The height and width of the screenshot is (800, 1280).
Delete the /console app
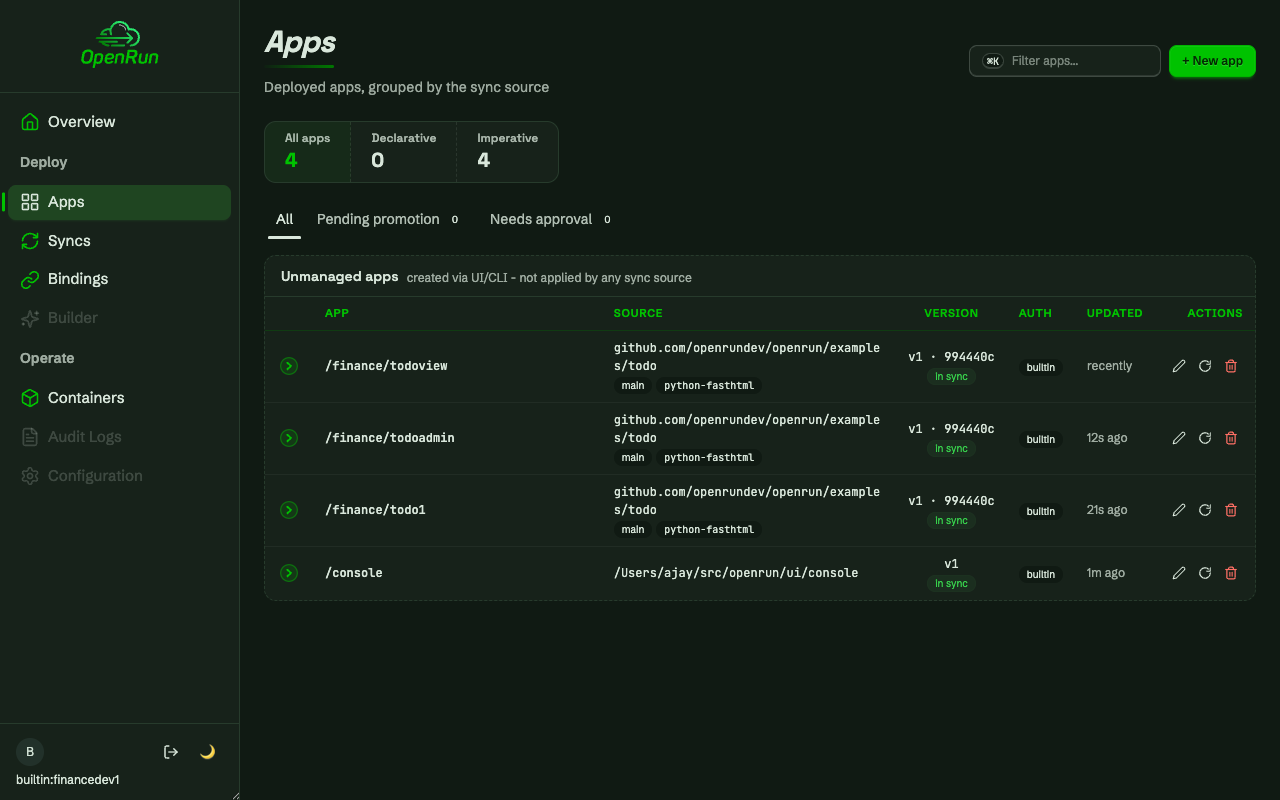(x=1231, y=573)
